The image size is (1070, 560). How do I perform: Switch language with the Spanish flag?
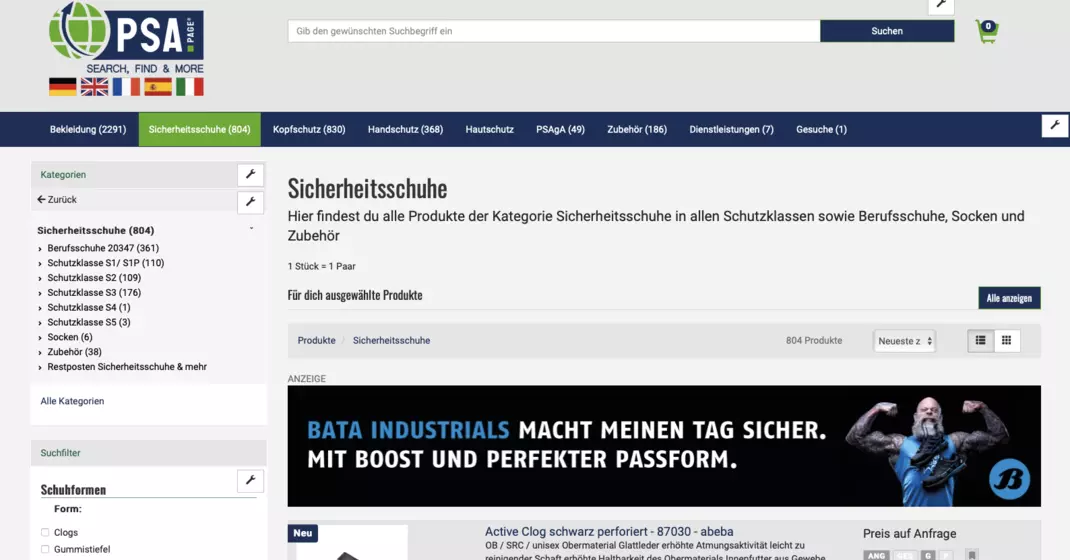pyautogui.click(x=158, y=87)
